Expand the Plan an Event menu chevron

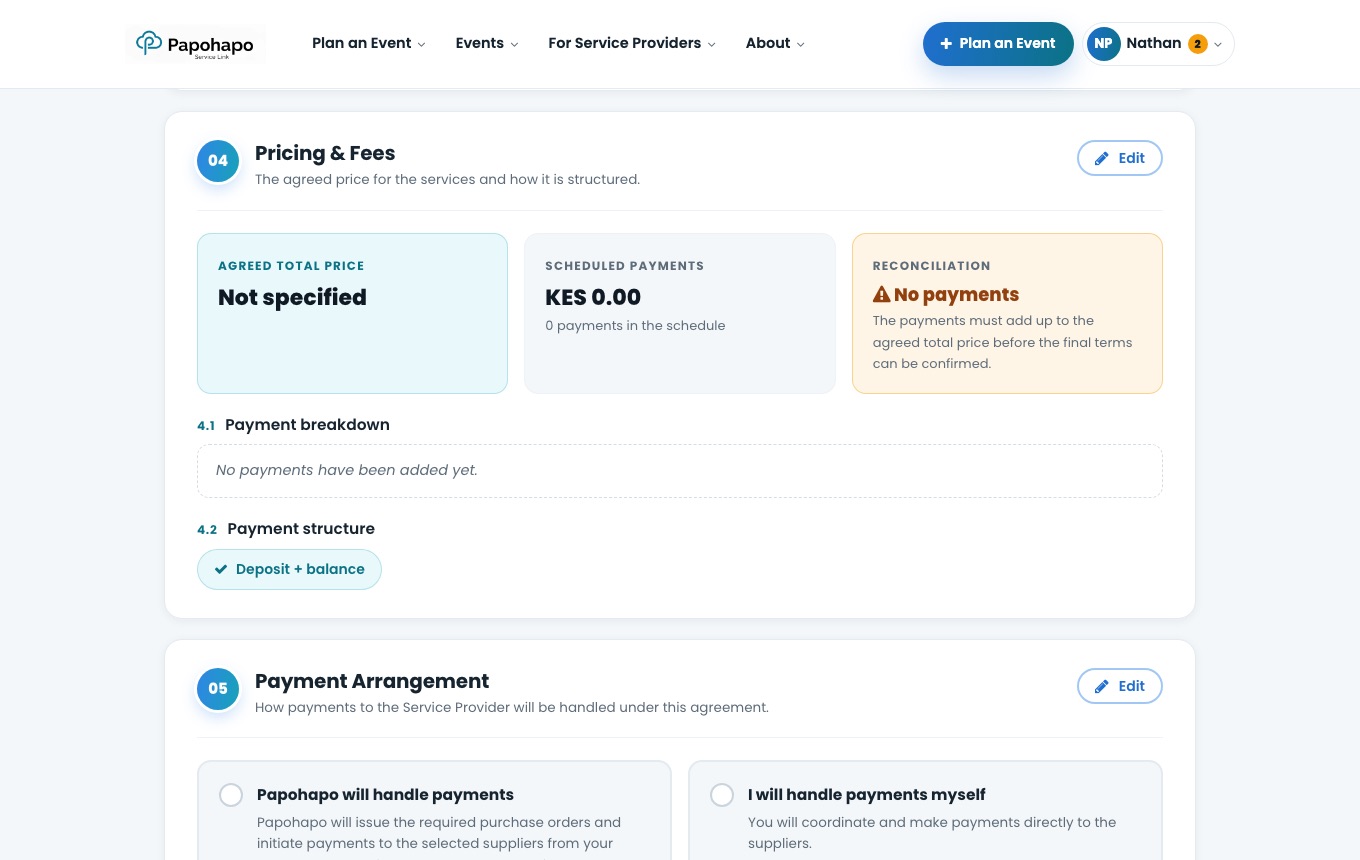pyautogui.click(x=421, y=44)
